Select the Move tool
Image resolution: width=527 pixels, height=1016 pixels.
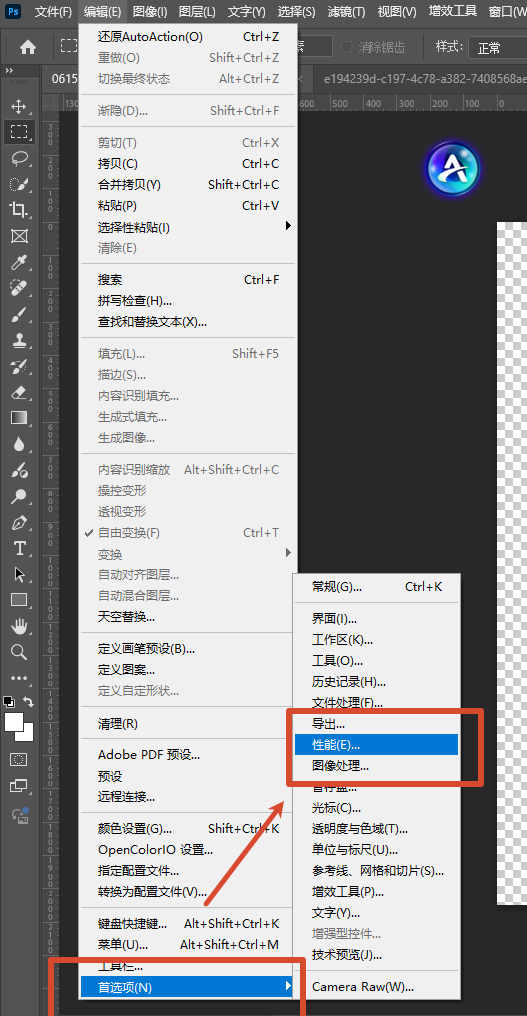[x=19, y=106]
